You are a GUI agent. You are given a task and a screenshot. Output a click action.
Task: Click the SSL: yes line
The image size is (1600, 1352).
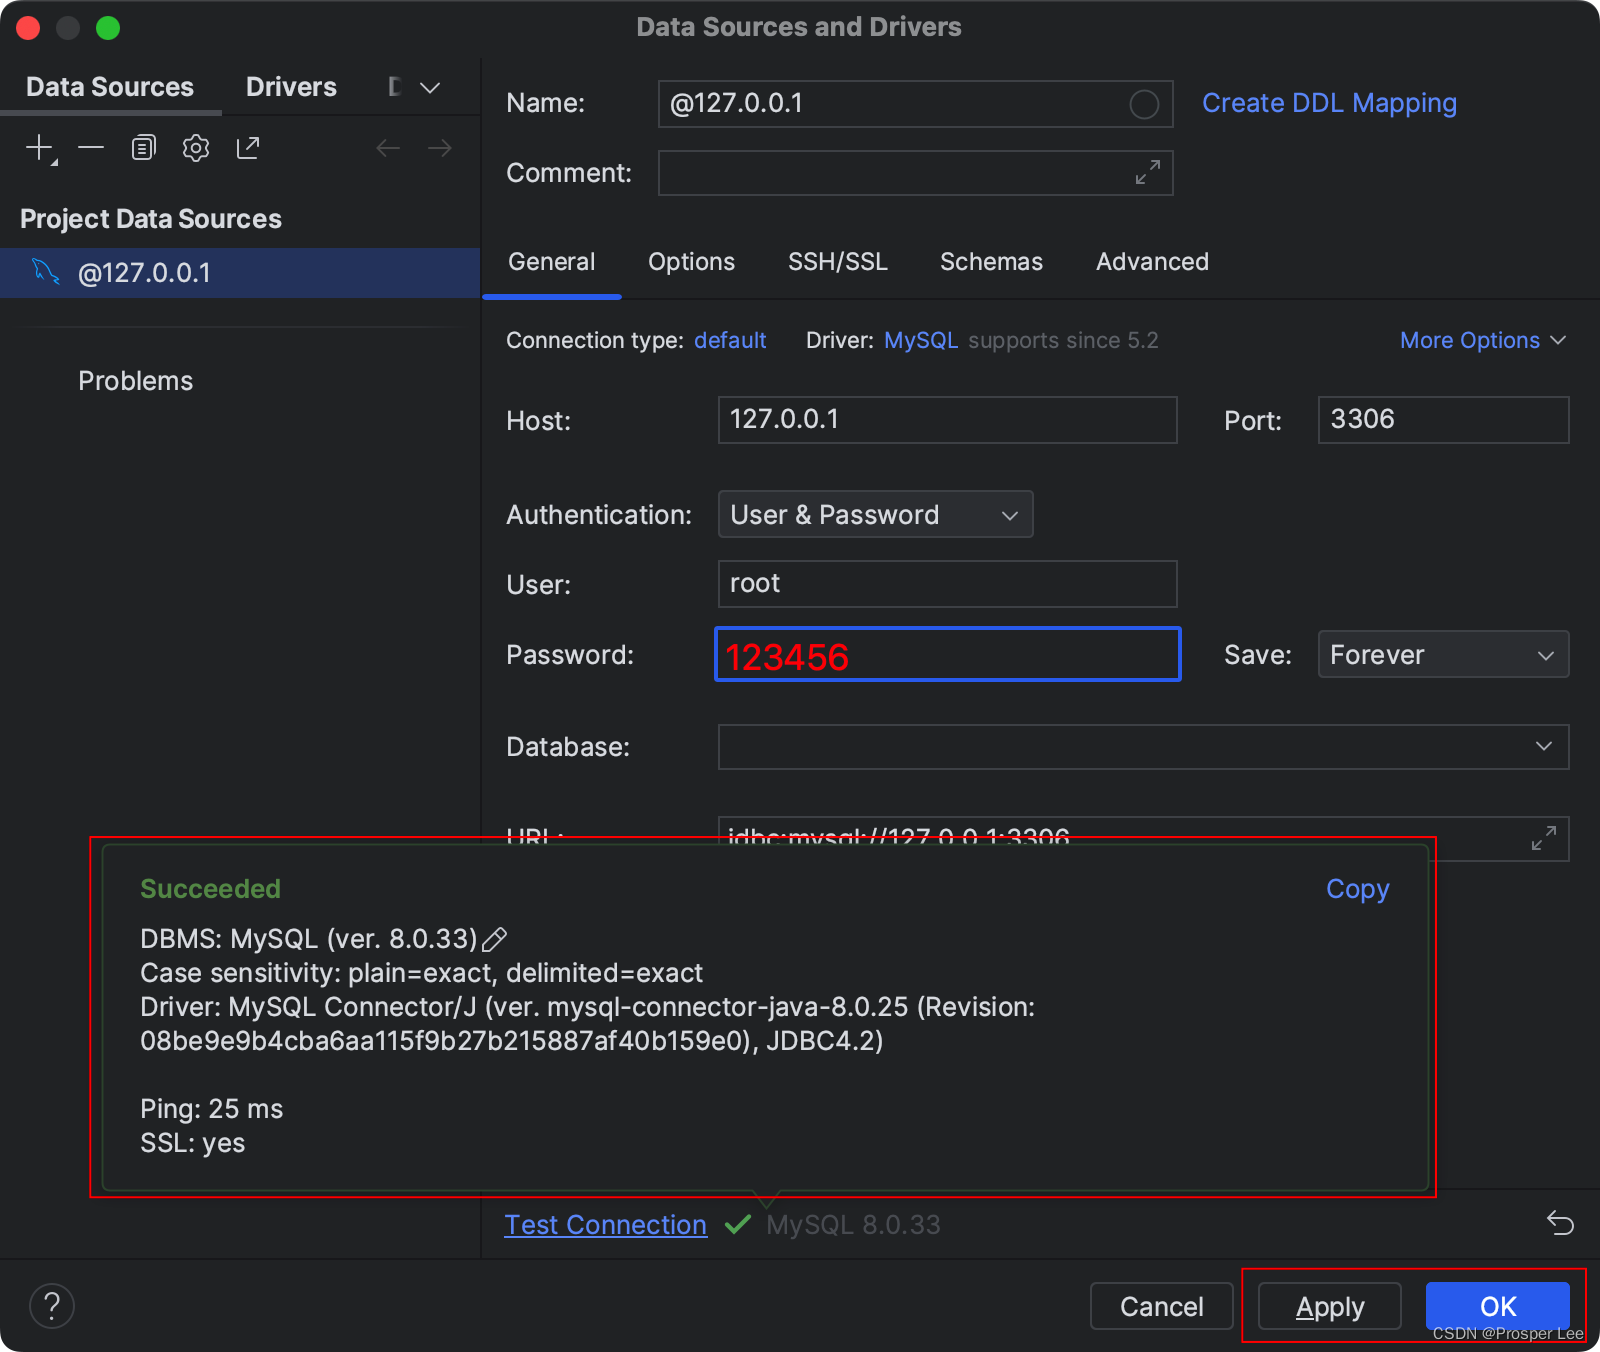(x=192, y=1143)
